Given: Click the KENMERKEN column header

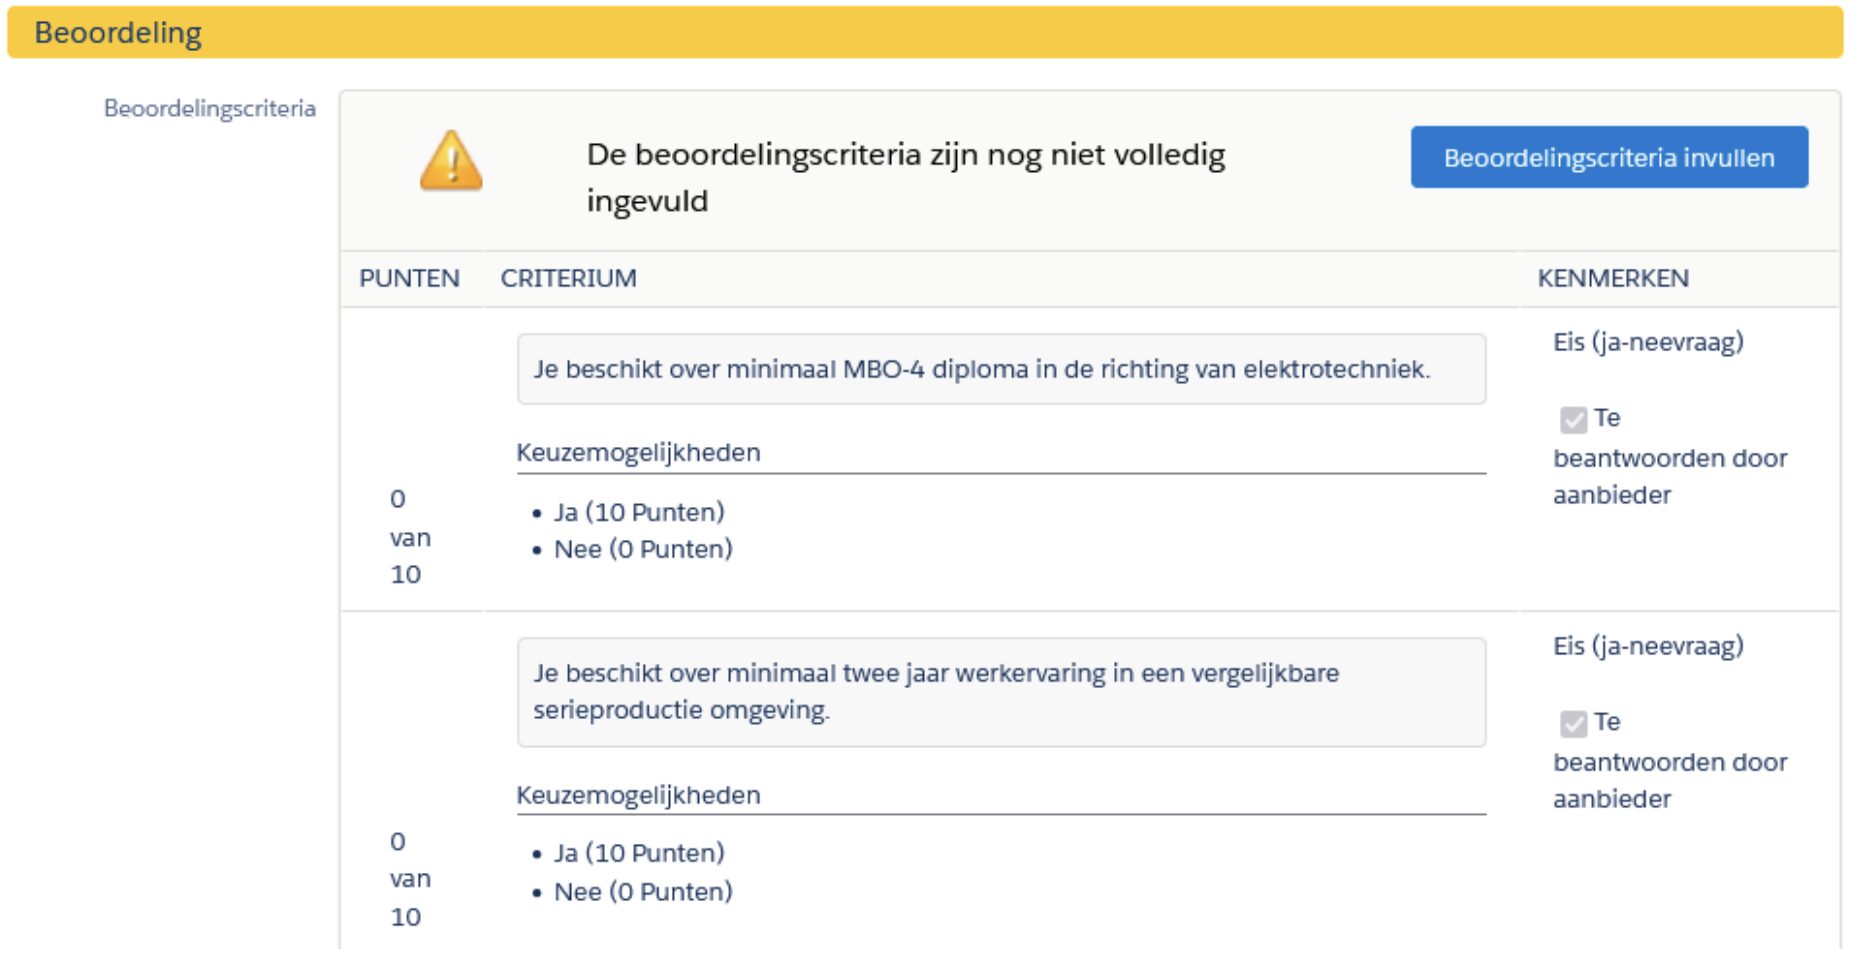Looking at the screenshot, I should 1613,278.
